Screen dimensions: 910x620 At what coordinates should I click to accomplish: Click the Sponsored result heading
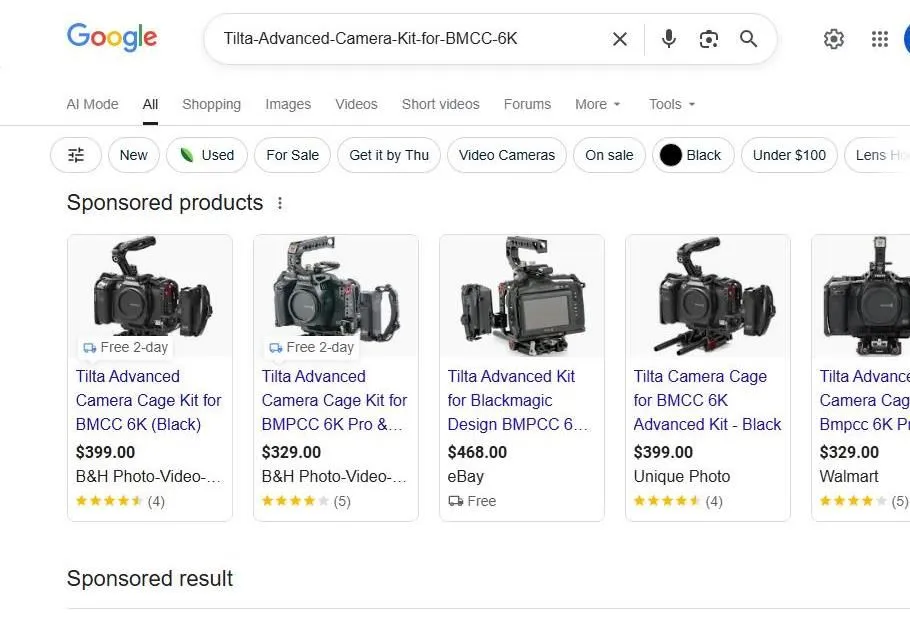[150, 579]
